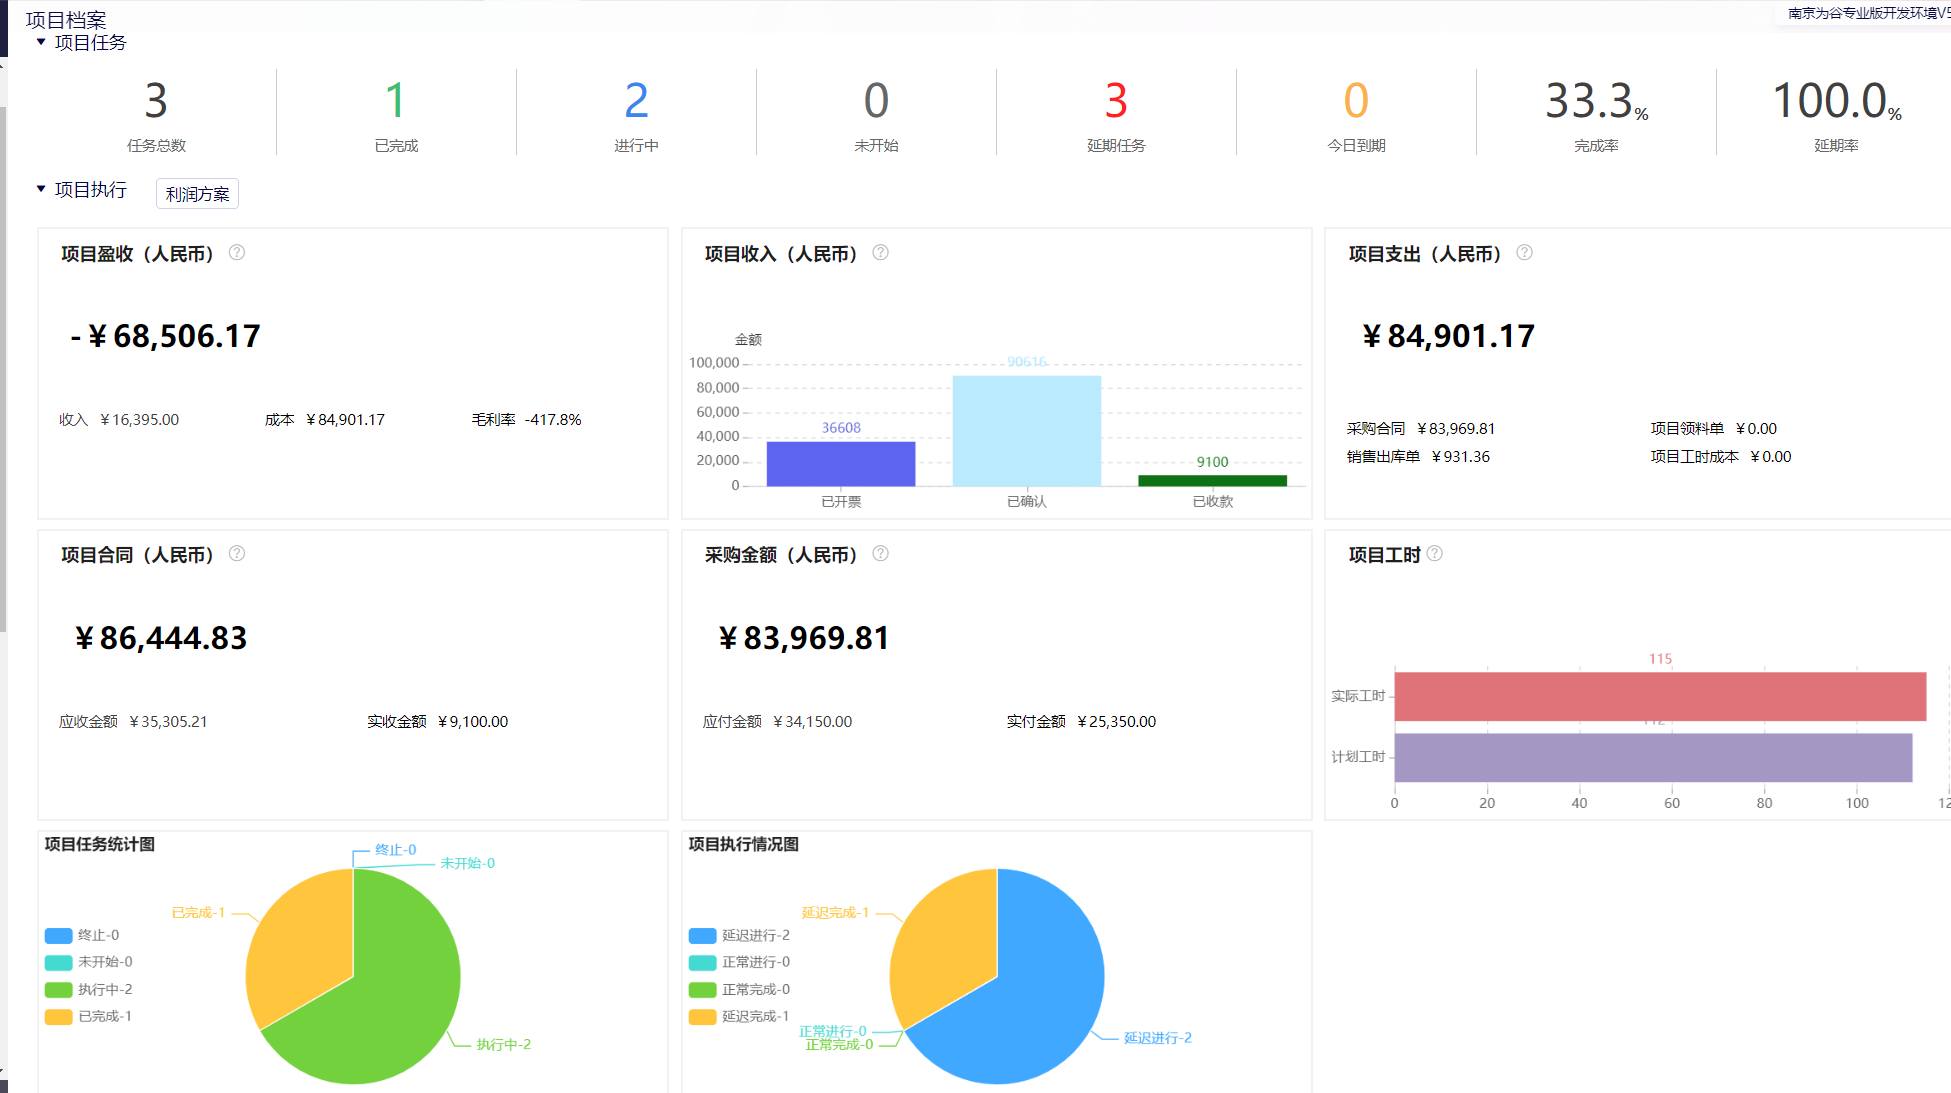Image resolution: width=1951 pixels, height=1093 pixels.
Task: Click help icon beside 项目合同（人民币）
Action: pos(237,554)
